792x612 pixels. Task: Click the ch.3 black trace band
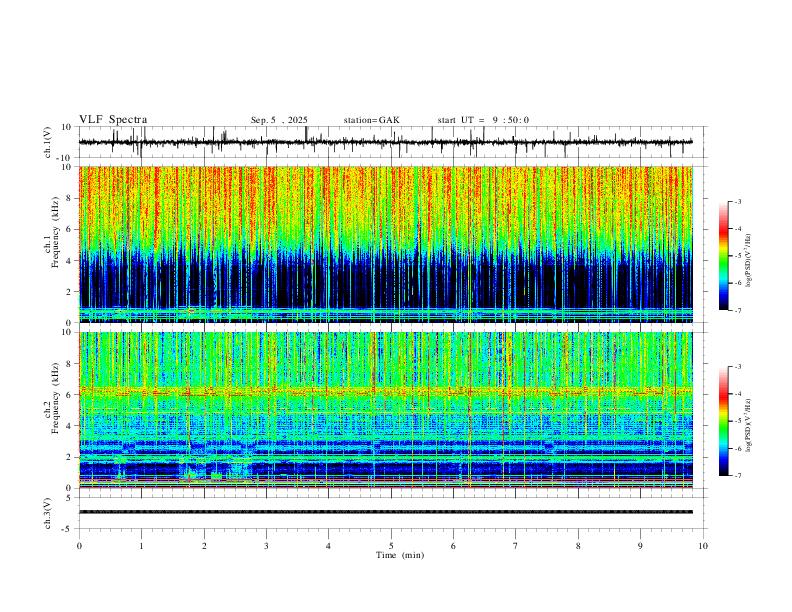[385, 512]
